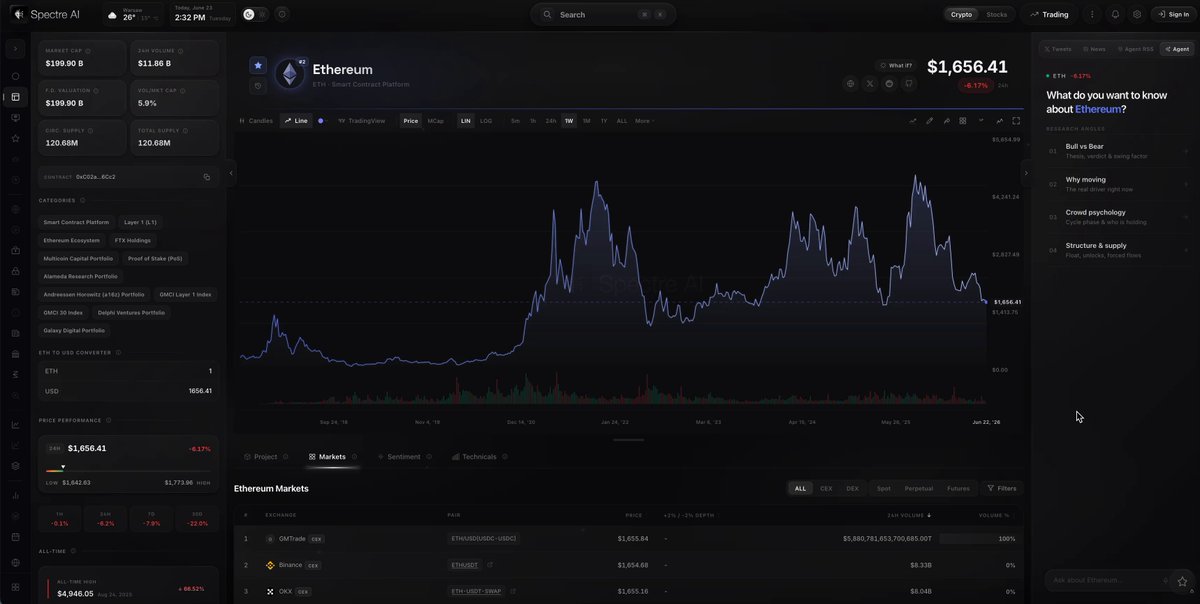
Task: Click the notifications bell icon
Action: tap(1115, 14)
